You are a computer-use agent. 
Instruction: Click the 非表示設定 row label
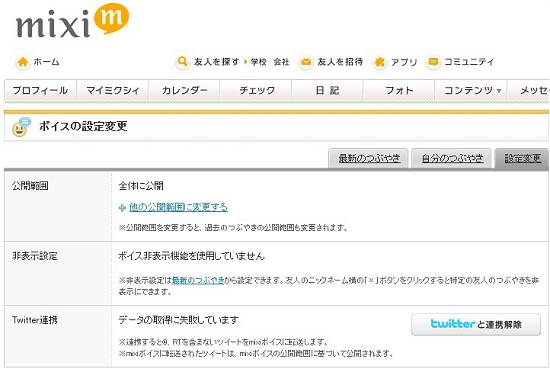tap(35, 256)
